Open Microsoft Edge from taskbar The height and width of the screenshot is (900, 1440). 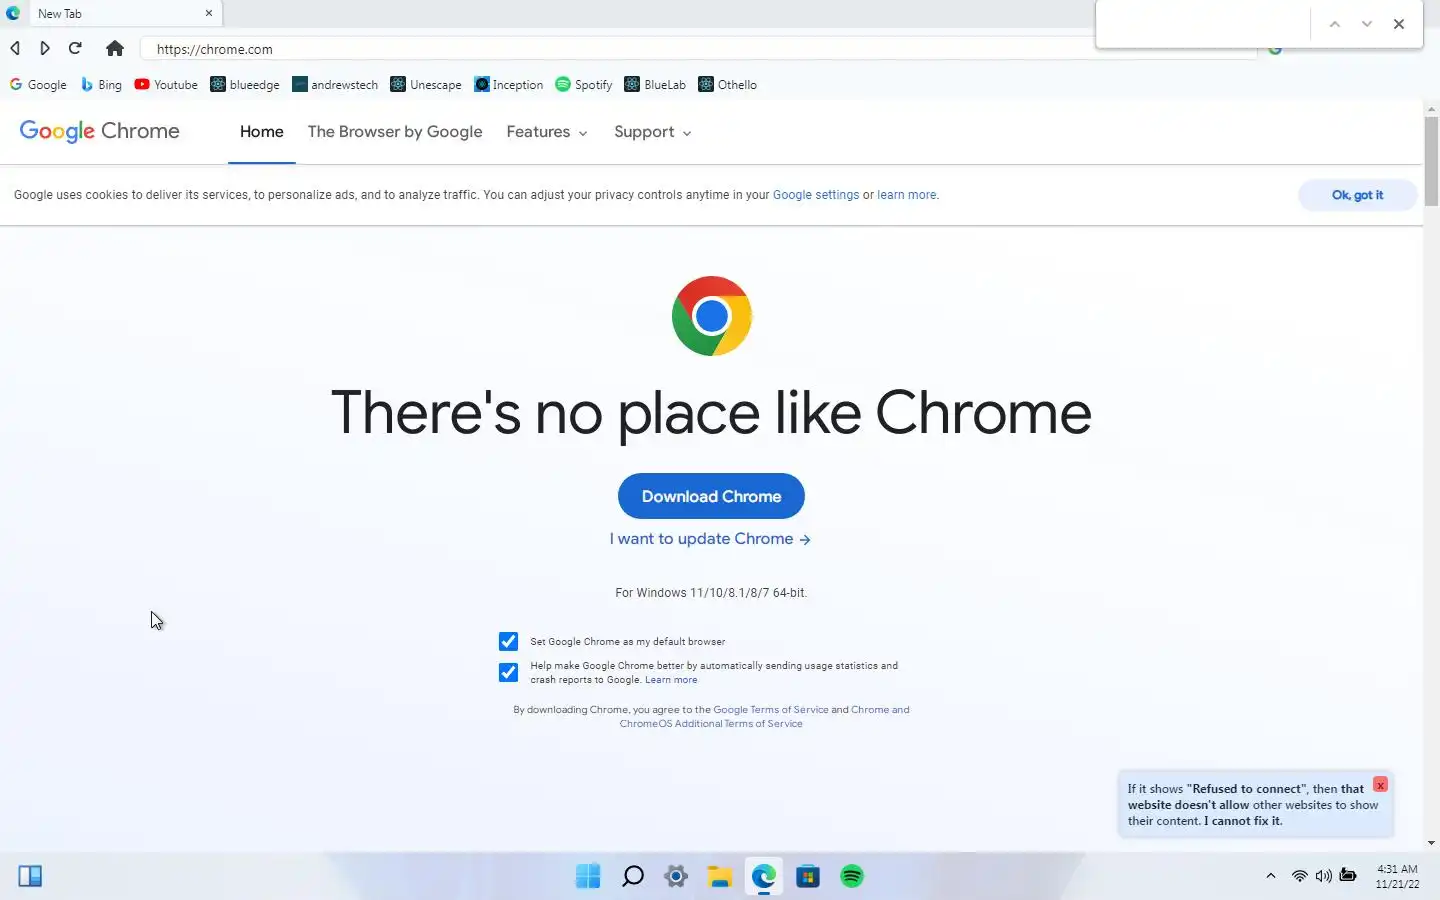764,876
